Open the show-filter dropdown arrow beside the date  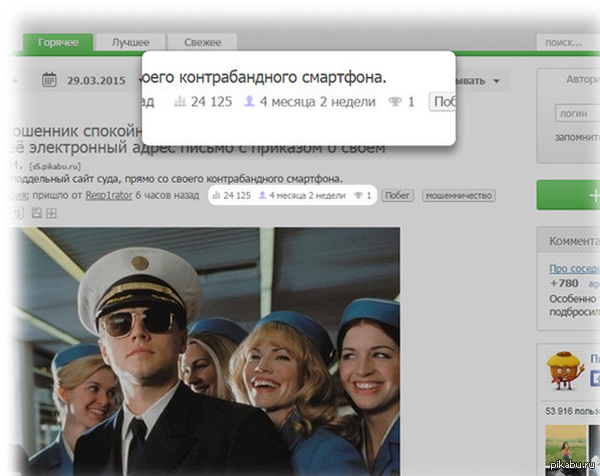497,81
